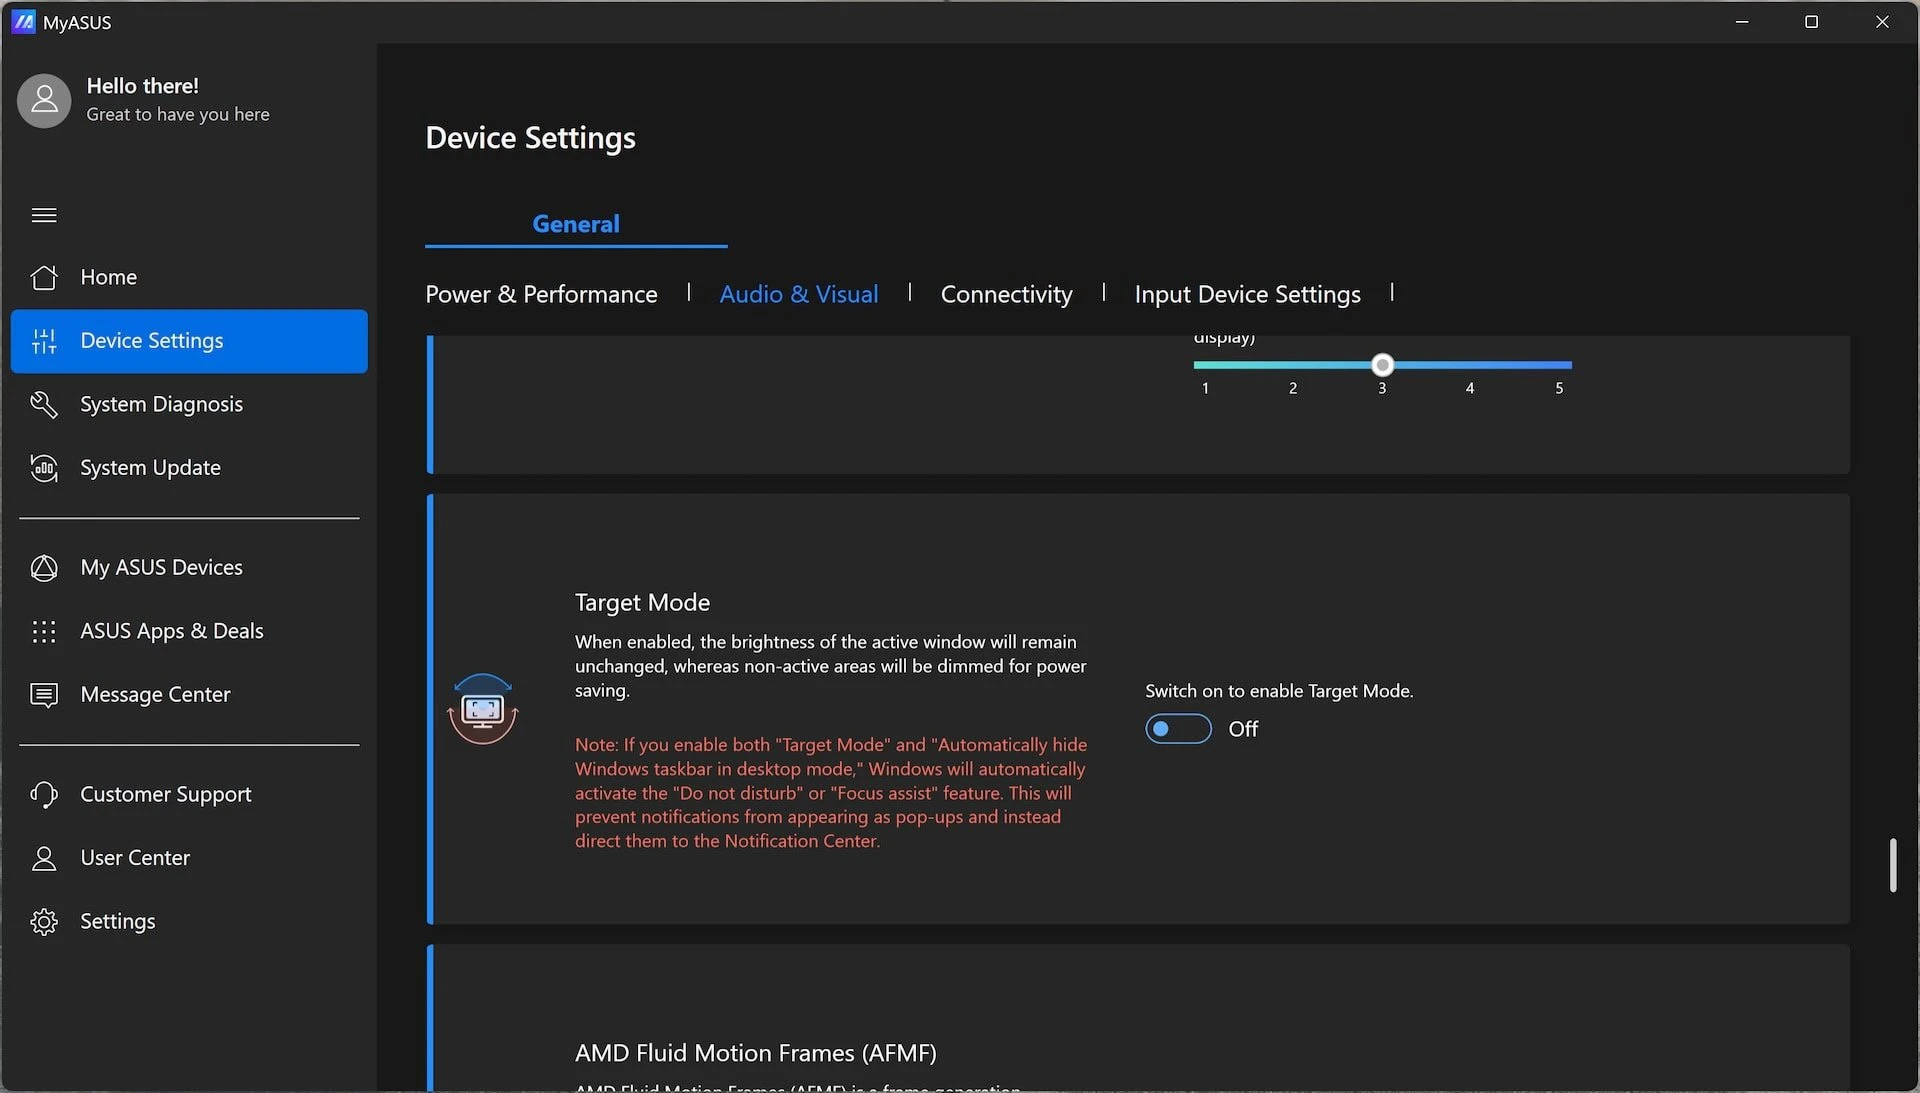Open the Home page

point(189,277)
